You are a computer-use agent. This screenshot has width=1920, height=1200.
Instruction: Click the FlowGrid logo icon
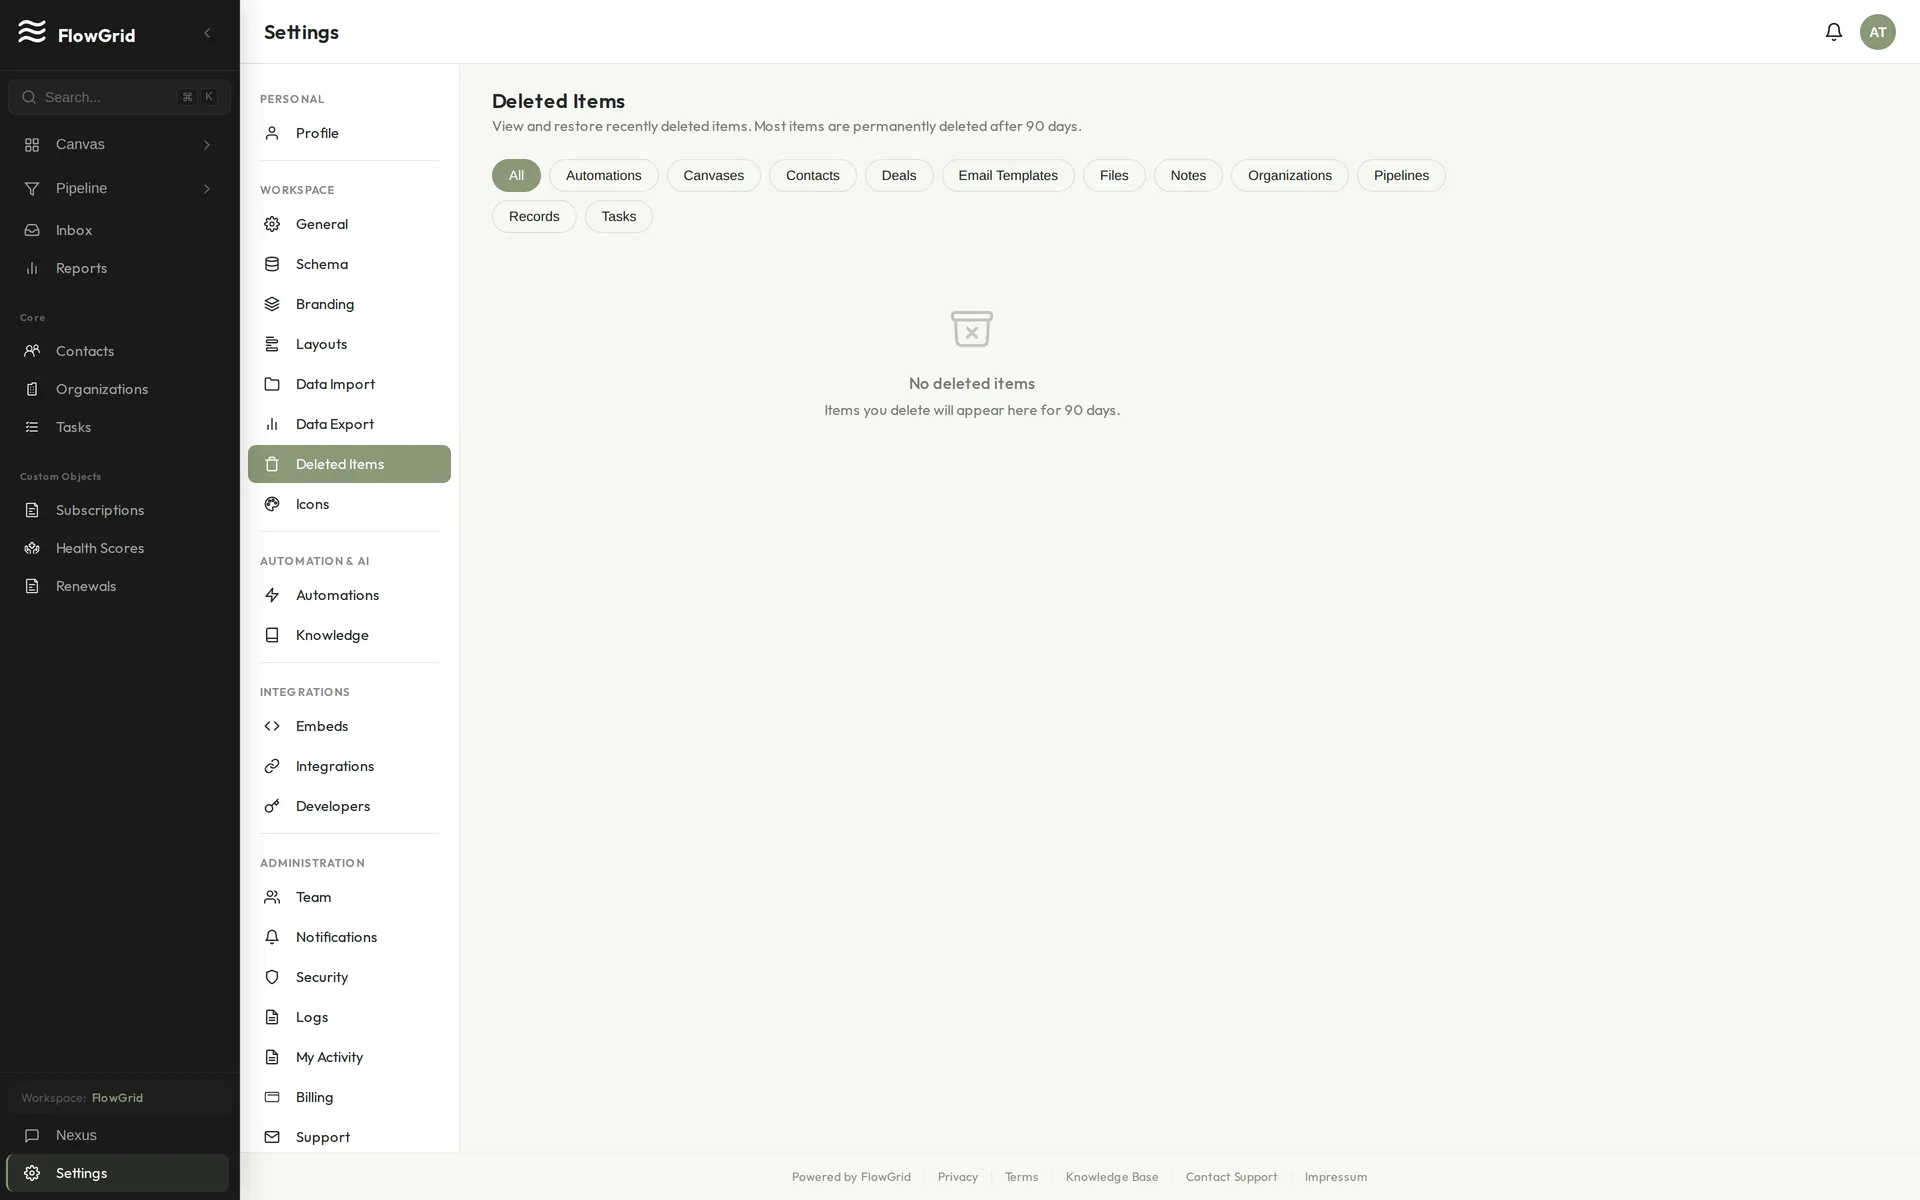tap(32, 32)
